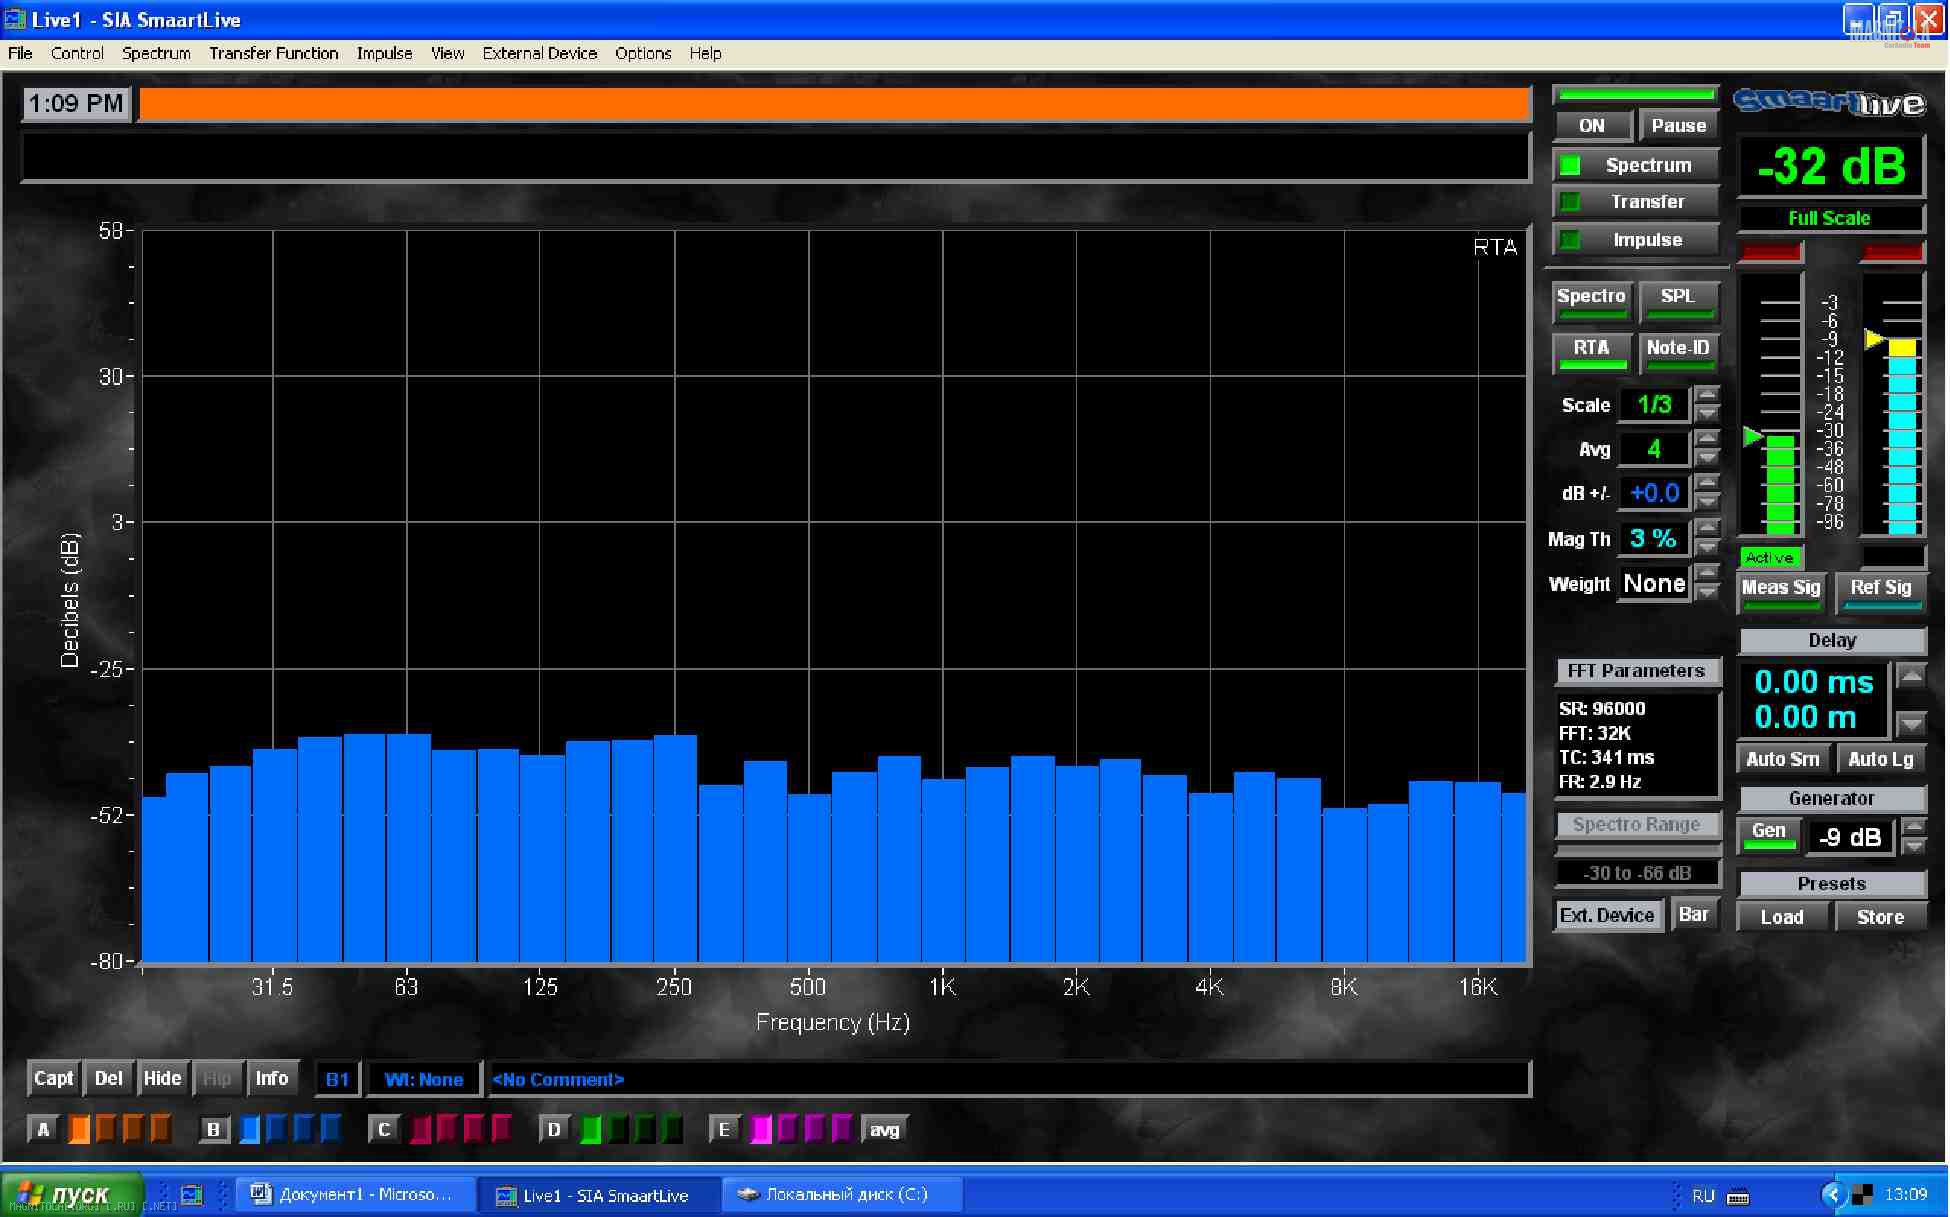Click the Load preset button
This screenshot has width=1950, height=1217.
click(1782, 917)
